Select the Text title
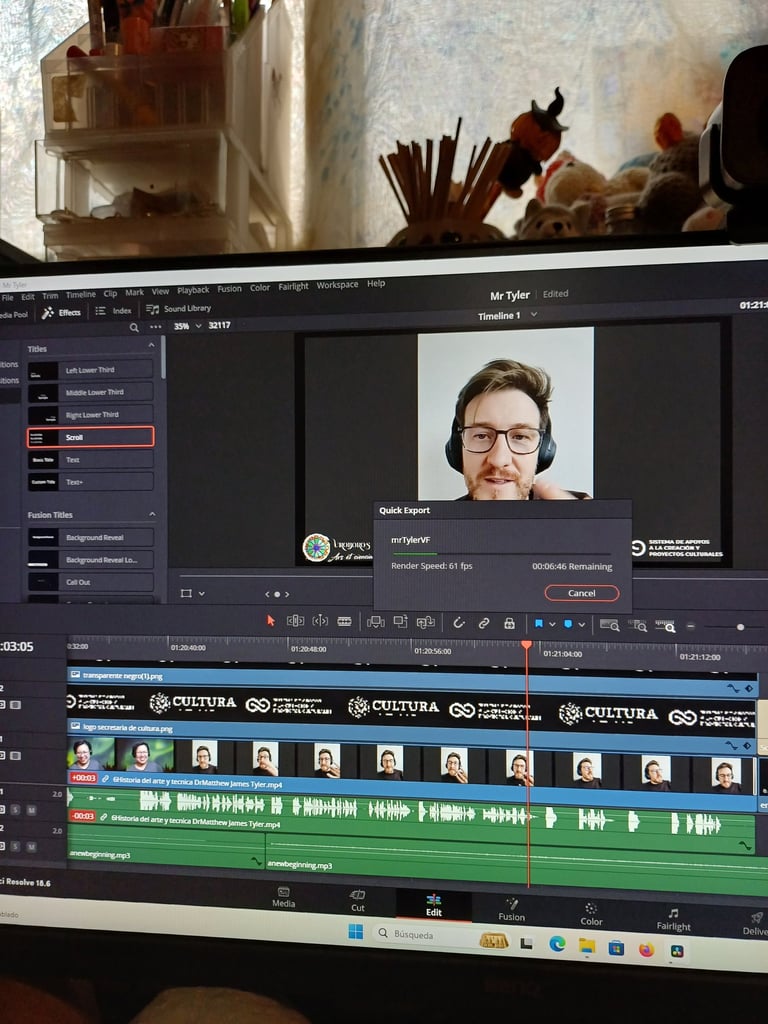This screenshot has width=768, height=1024. click(90, 460)
